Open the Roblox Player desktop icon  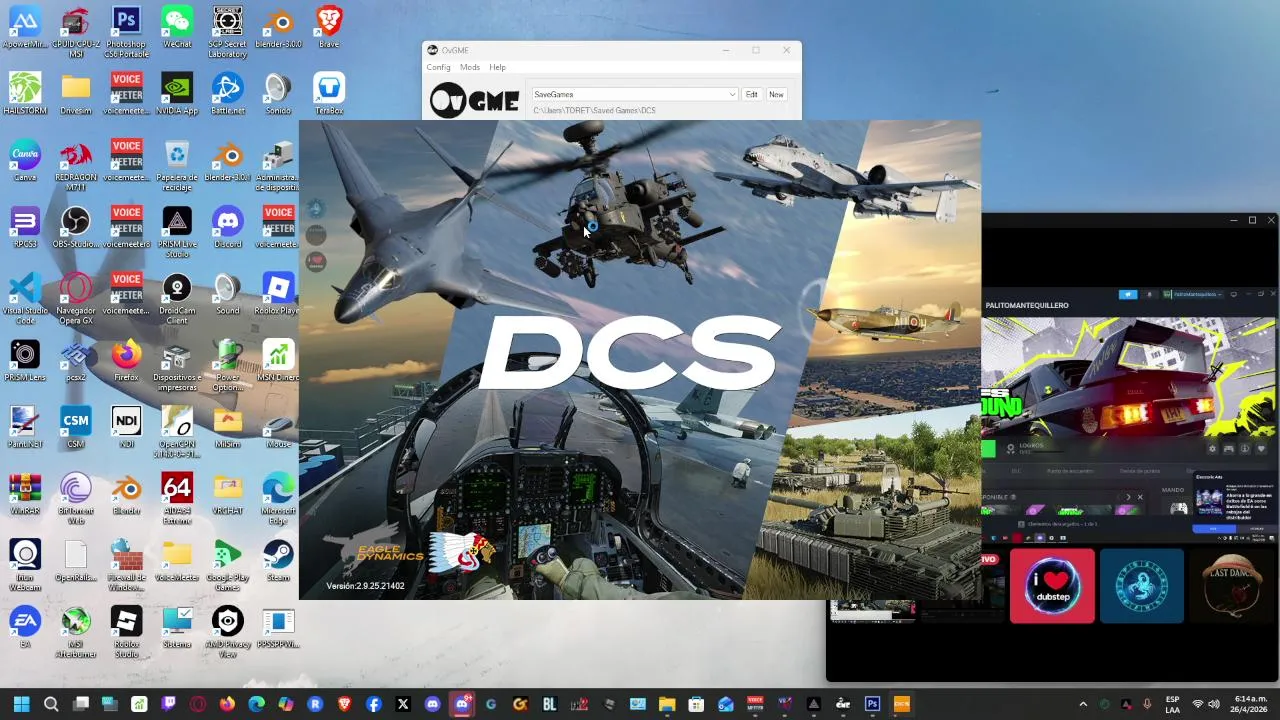278,294
